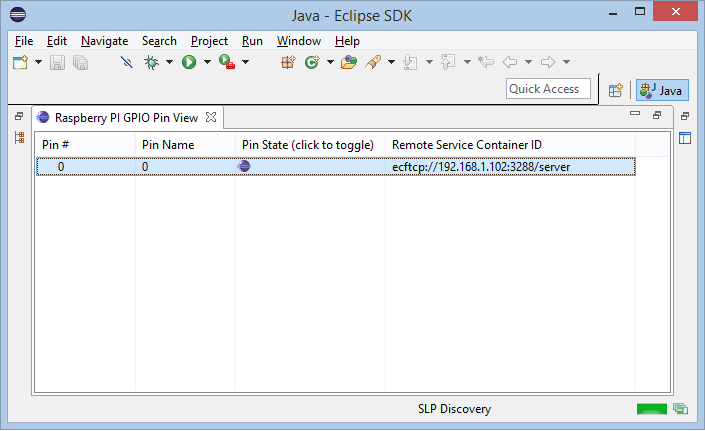The width and height of the screenshot is (705, 431).
Task: Select the Raspberry PI GPIO Pin View tab
Action: [x=126, y=118]
